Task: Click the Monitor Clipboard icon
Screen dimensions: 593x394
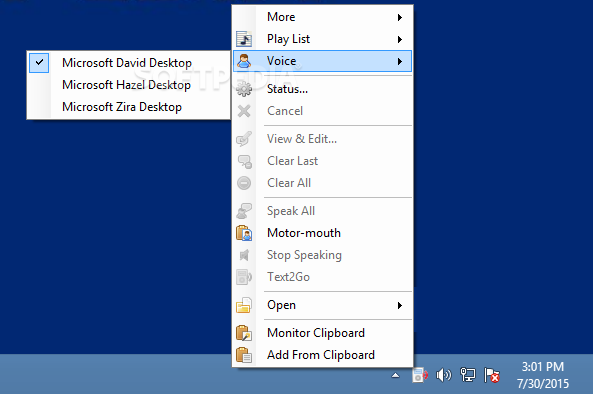Action: [x=244, y=333]
